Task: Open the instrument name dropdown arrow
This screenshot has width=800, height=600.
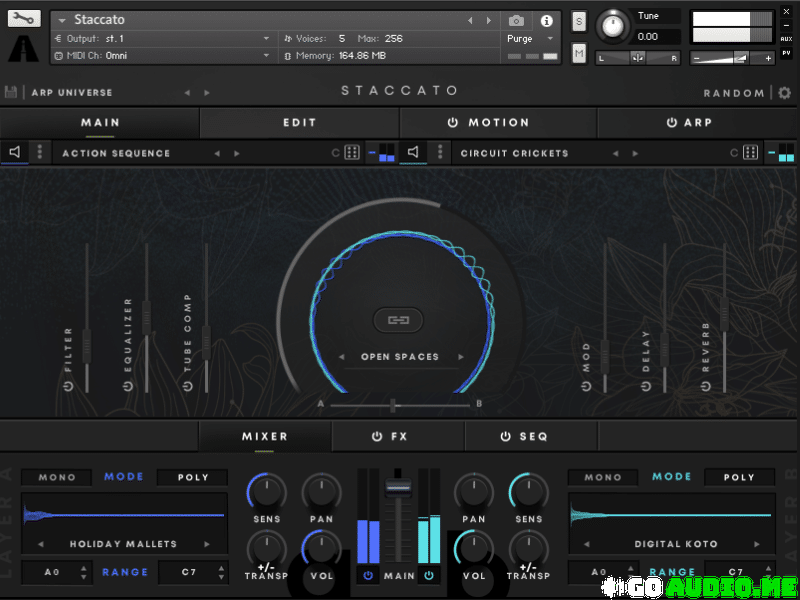Action: pyautogui.click(x=62, y=21)
